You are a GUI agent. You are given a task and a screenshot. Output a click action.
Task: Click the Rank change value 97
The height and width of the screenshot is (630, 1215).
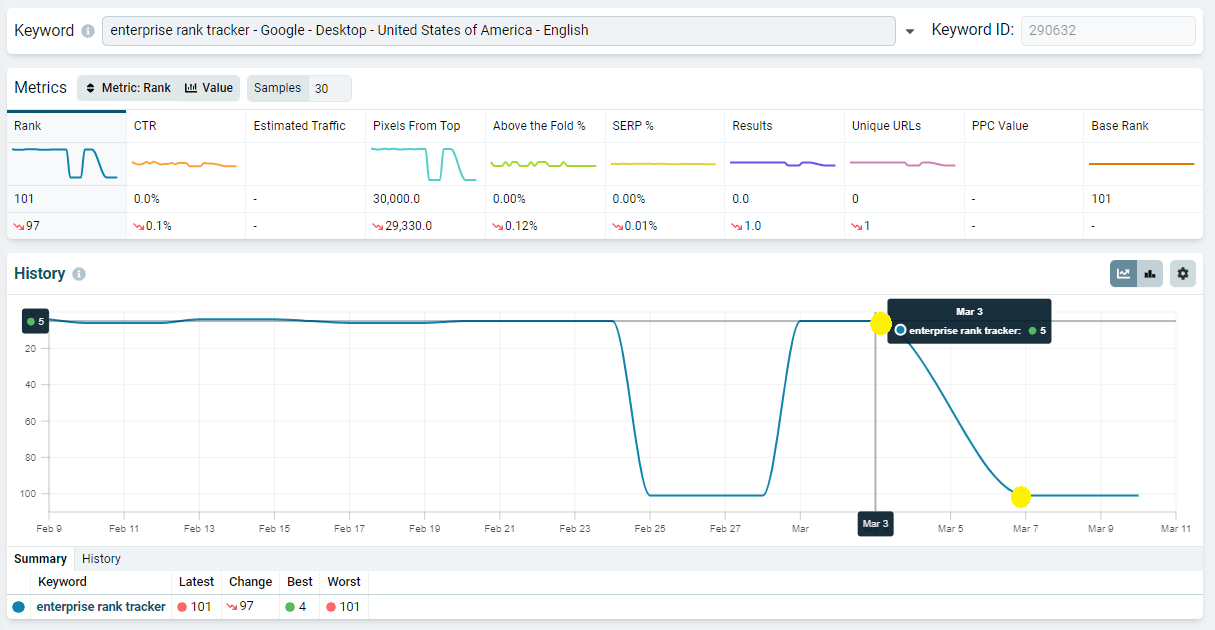tap(33, 226)
